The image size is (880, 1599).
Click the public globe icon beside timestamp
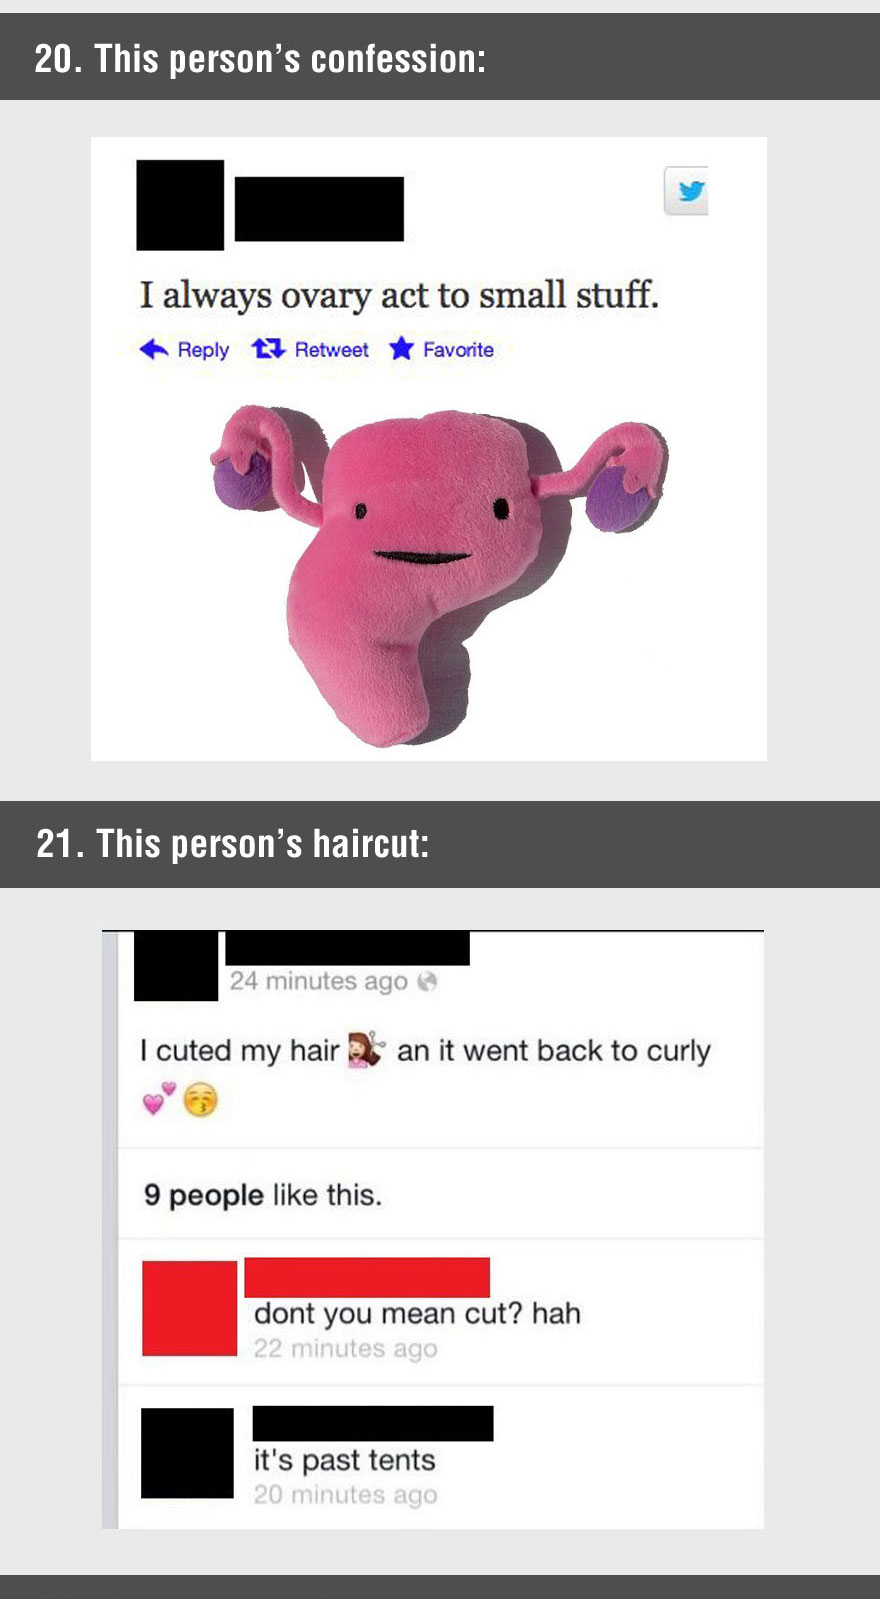coord(427,981)
